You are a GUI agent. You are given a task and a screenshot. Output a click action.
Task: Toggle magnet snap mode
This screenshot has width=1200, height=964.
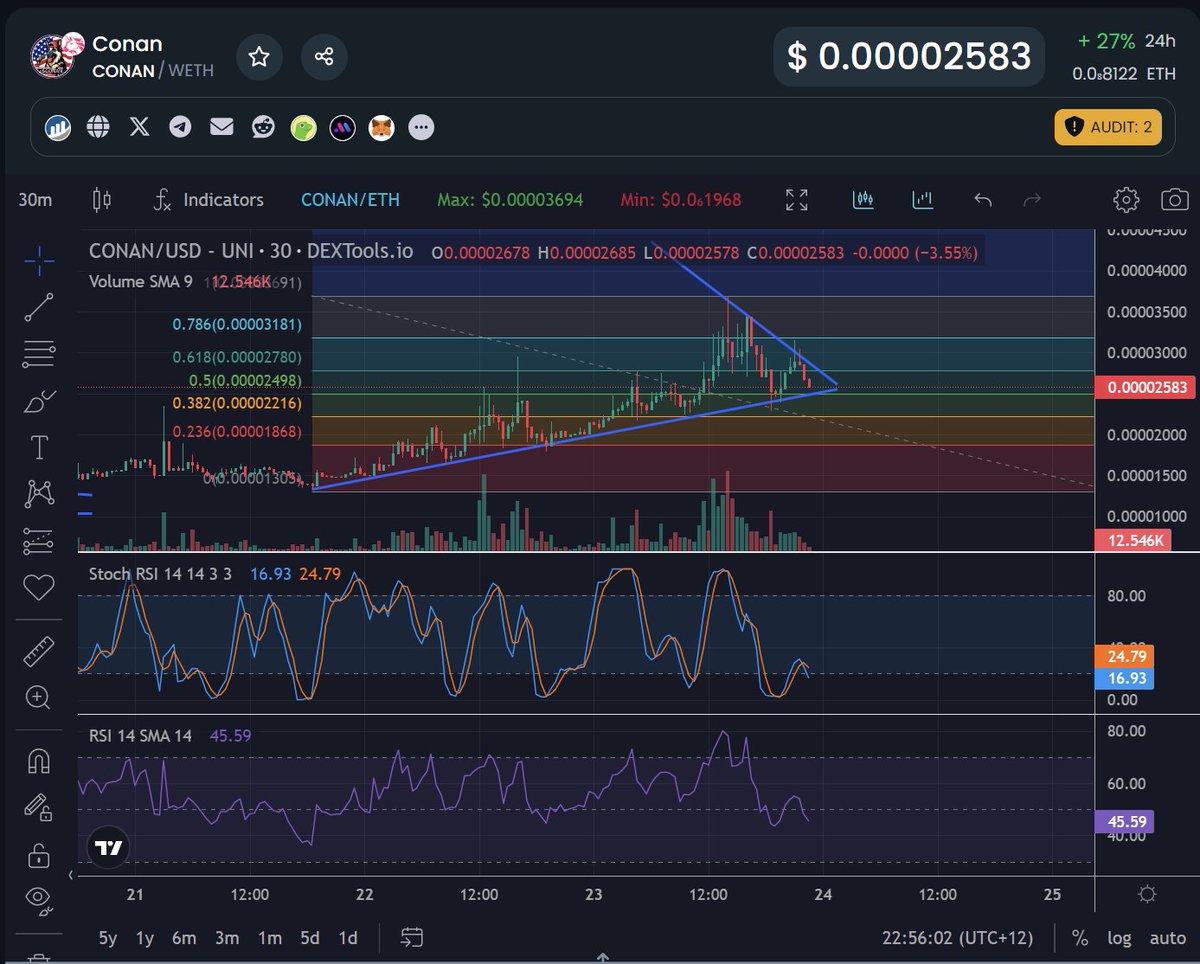tap(39, 762)
